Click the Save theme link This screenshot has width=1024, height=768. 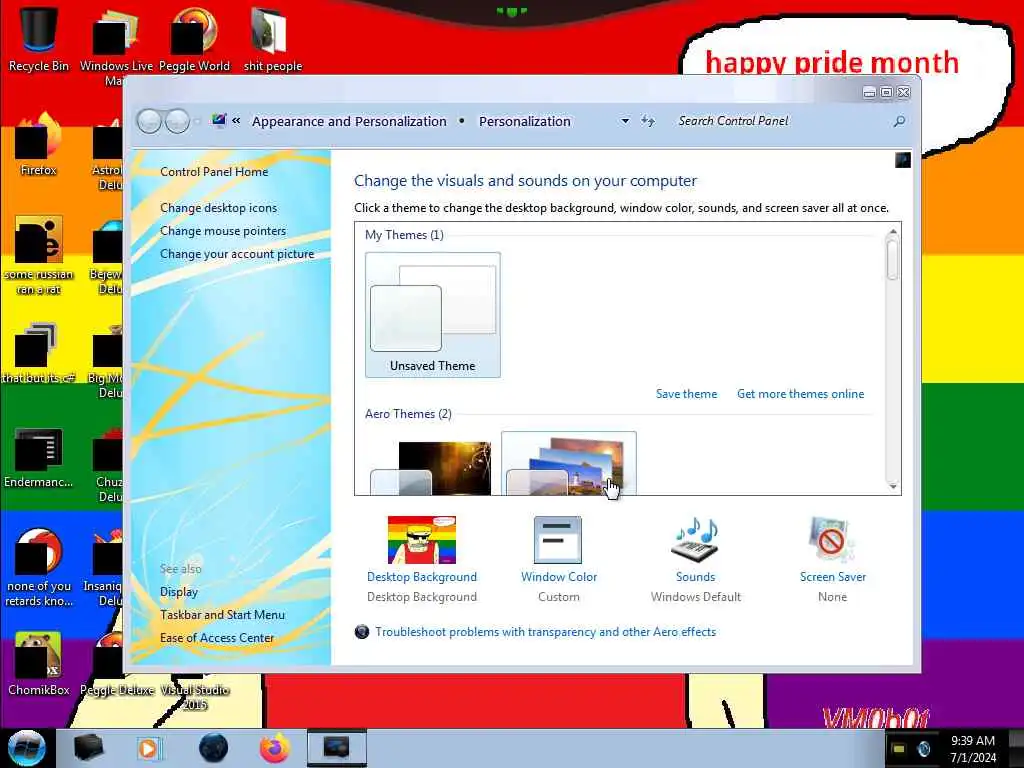(x=686, y=394)
